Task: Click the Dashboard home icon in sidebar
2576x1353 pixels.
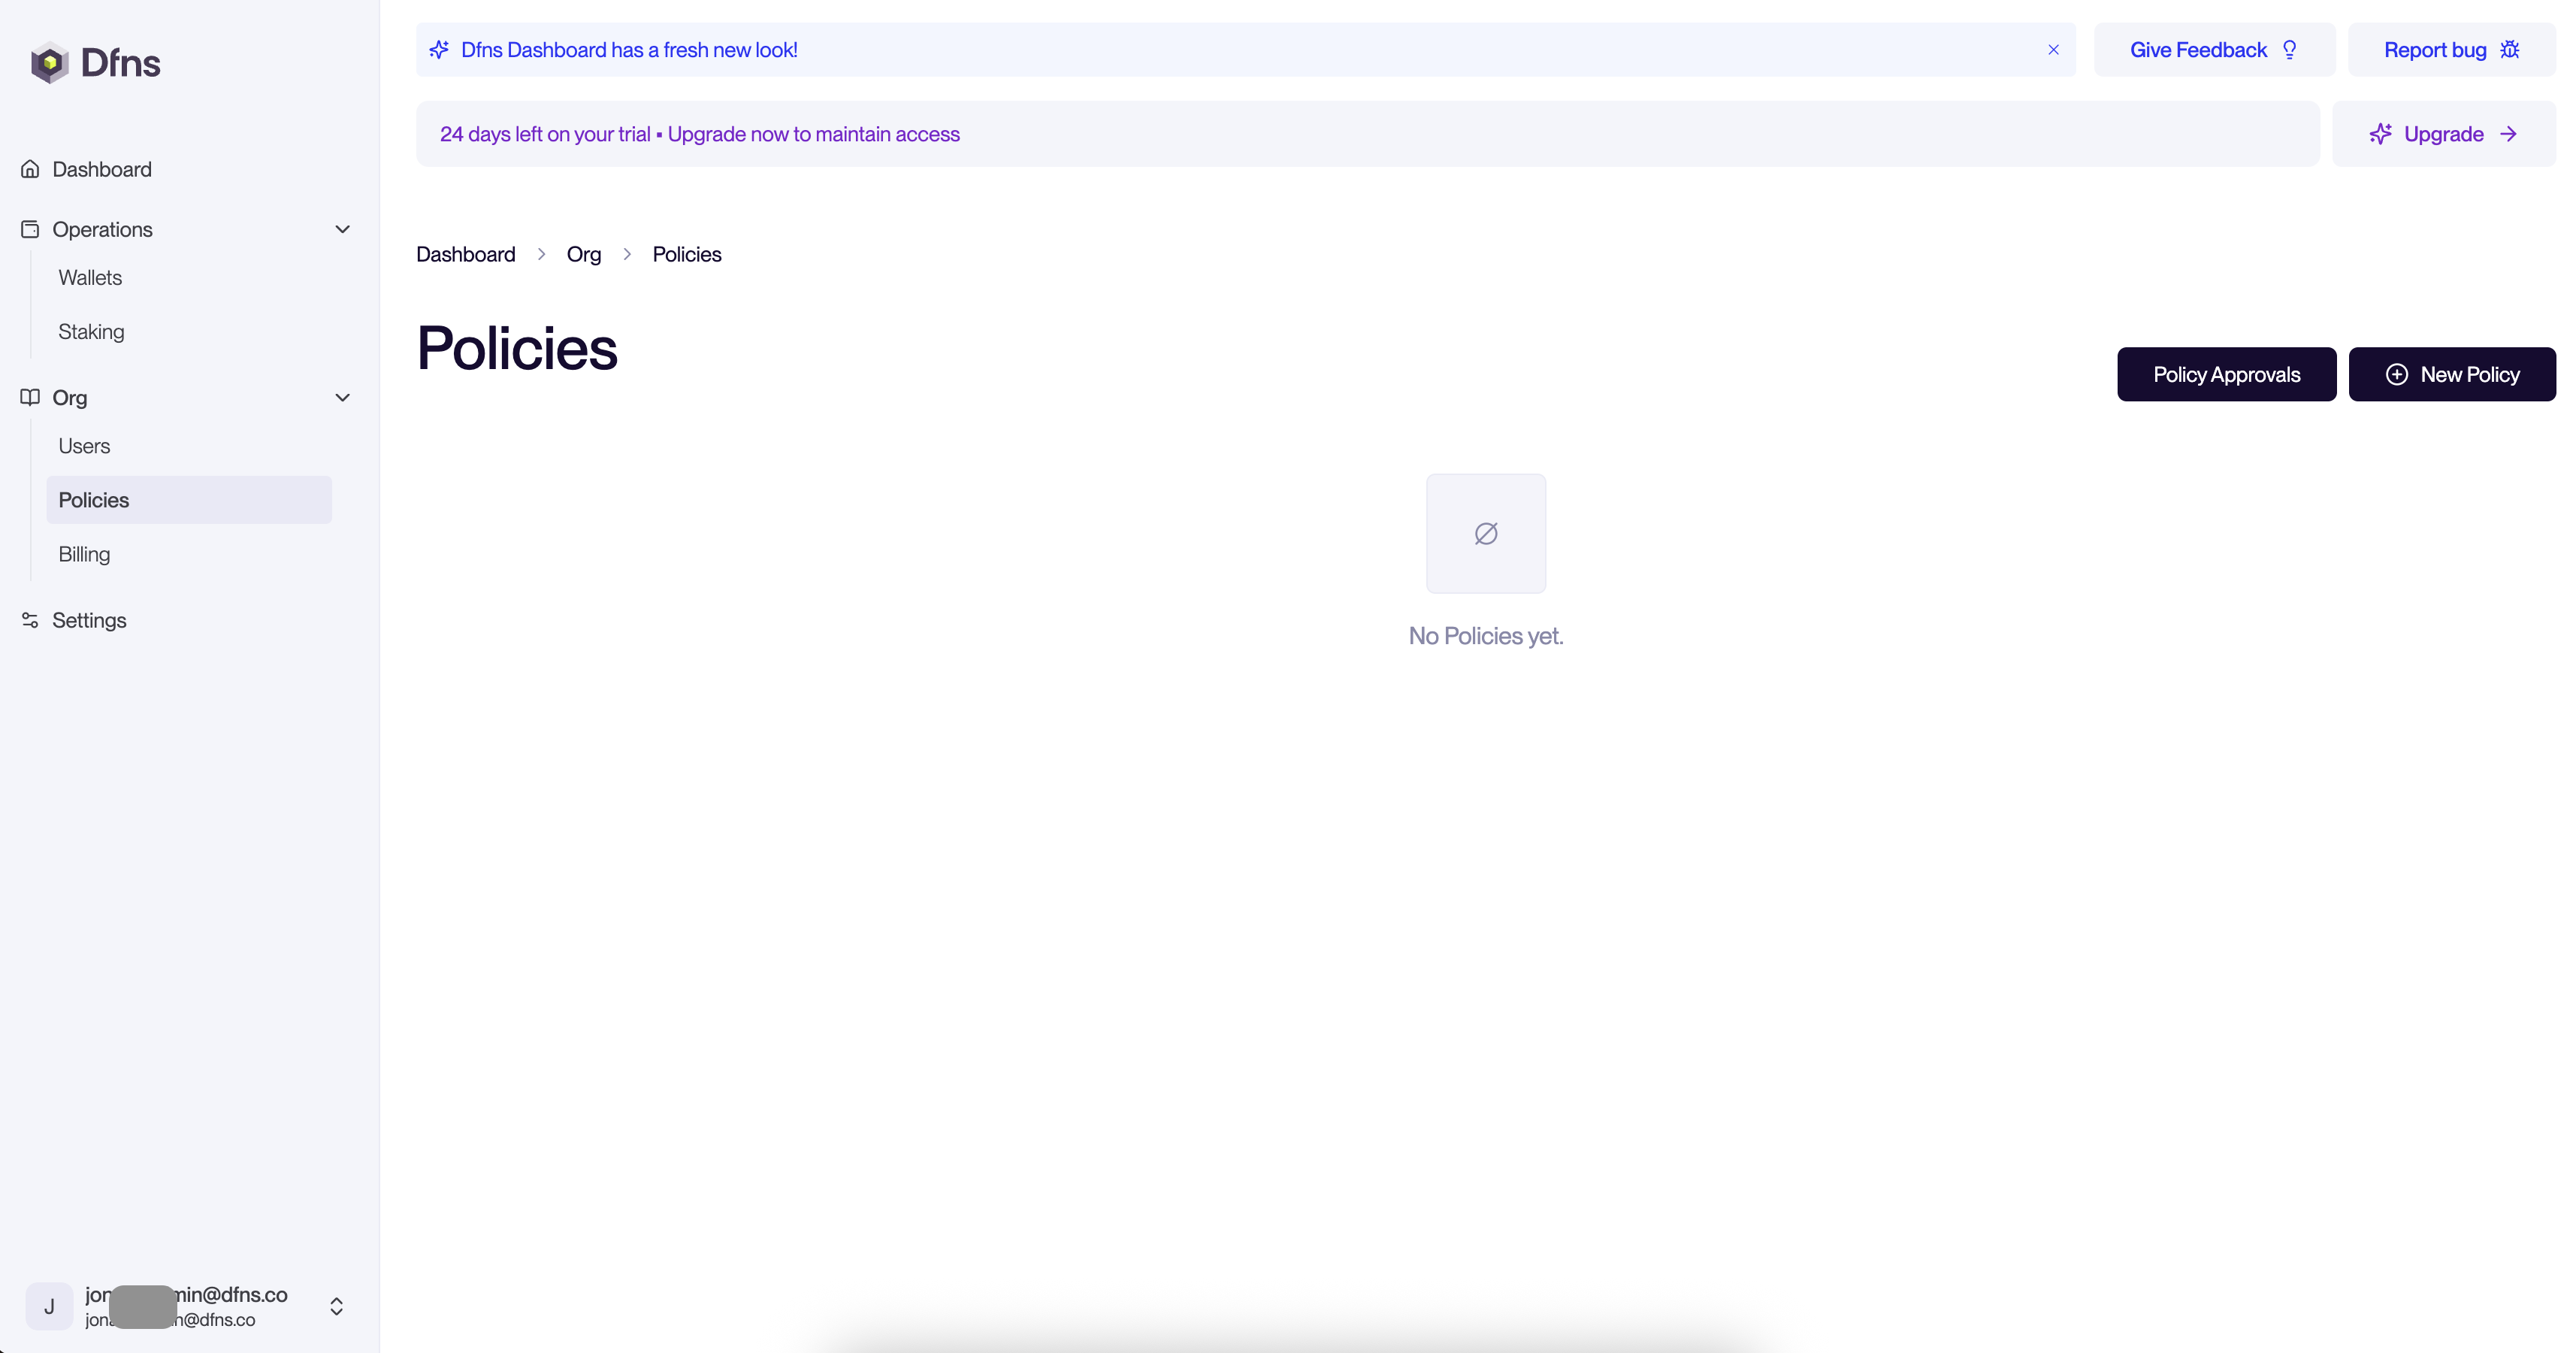Action: click(30, 169)
